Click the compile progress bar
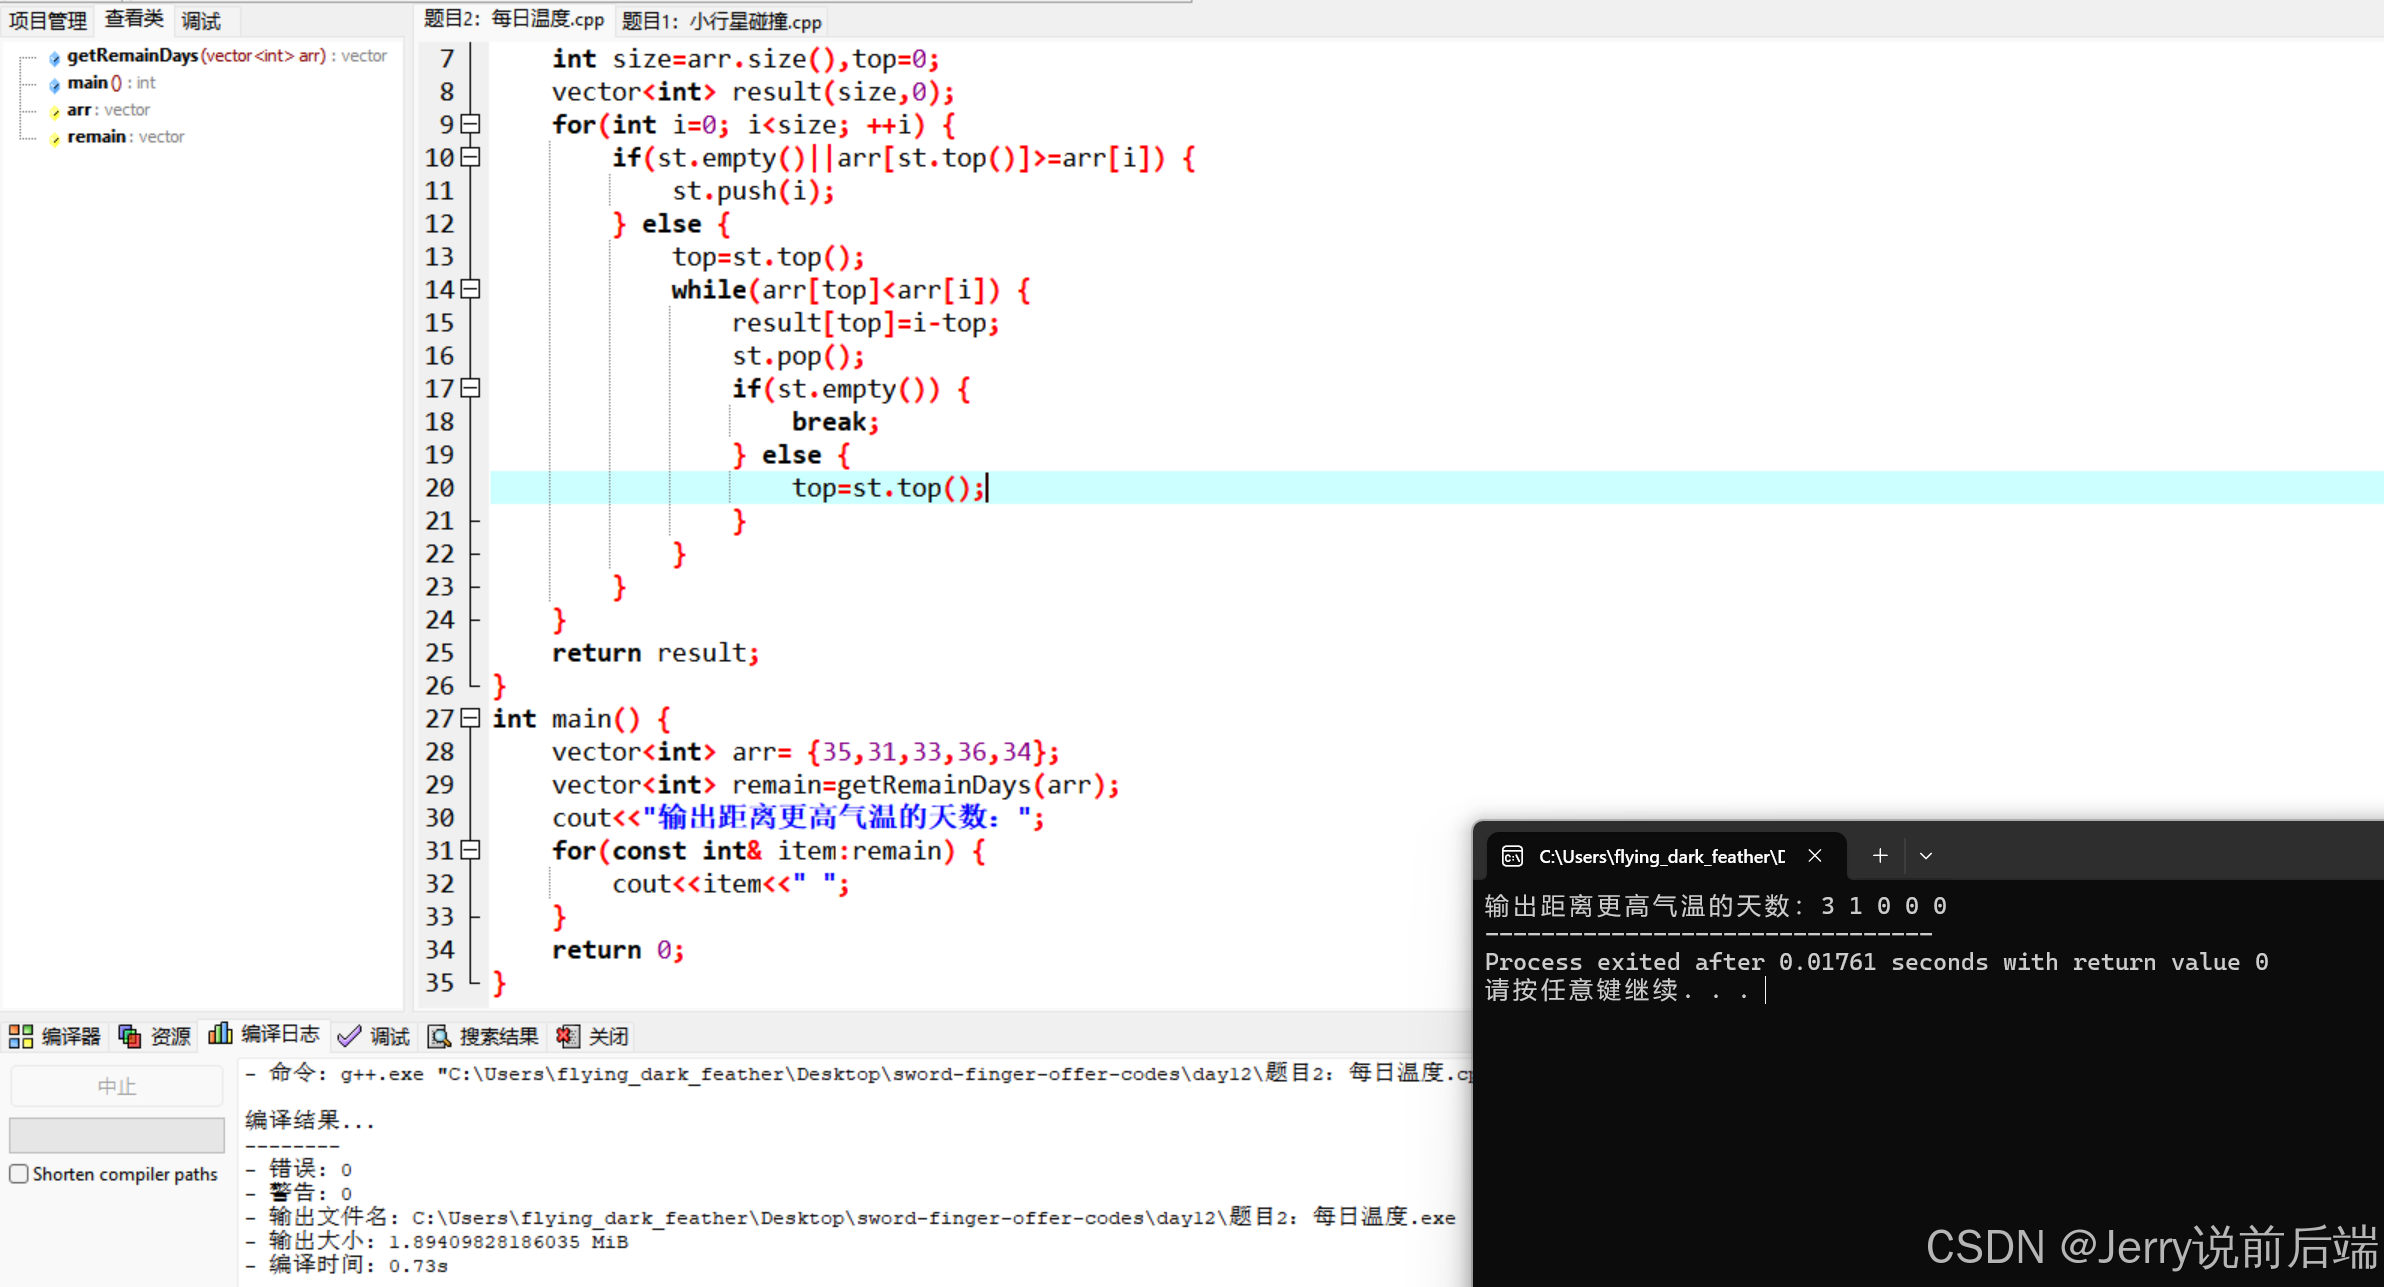Screen dimensions: 2384x1287 116,1135
